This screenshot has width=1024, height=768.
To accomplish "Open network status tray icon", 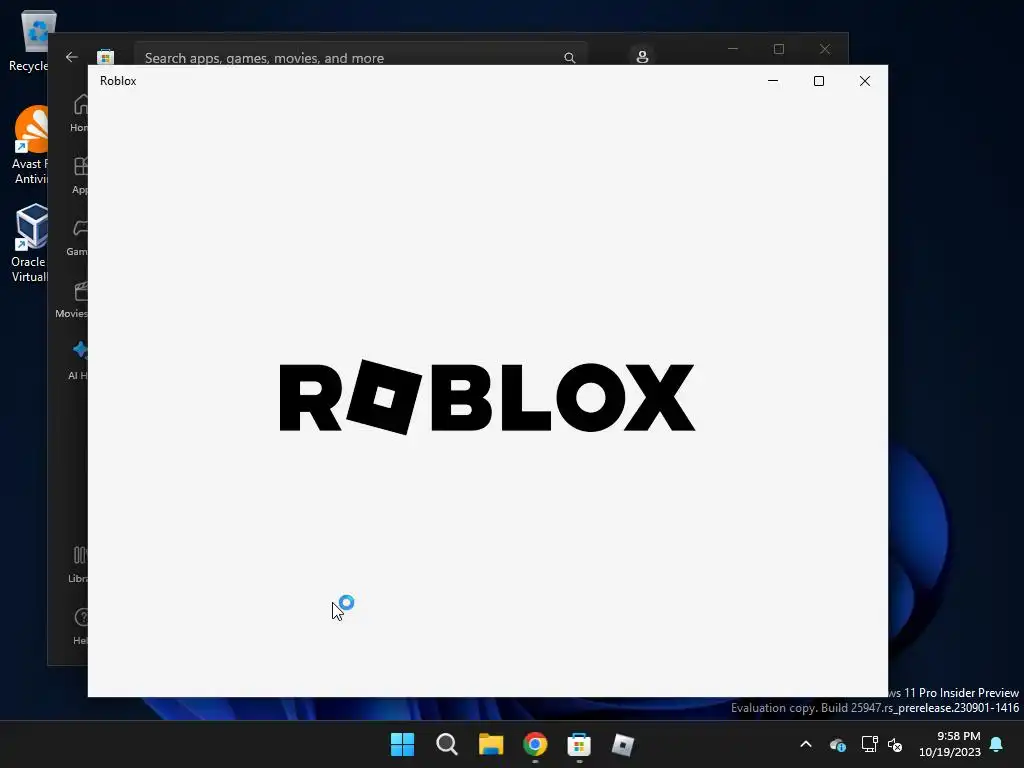I will click(869, 744).
